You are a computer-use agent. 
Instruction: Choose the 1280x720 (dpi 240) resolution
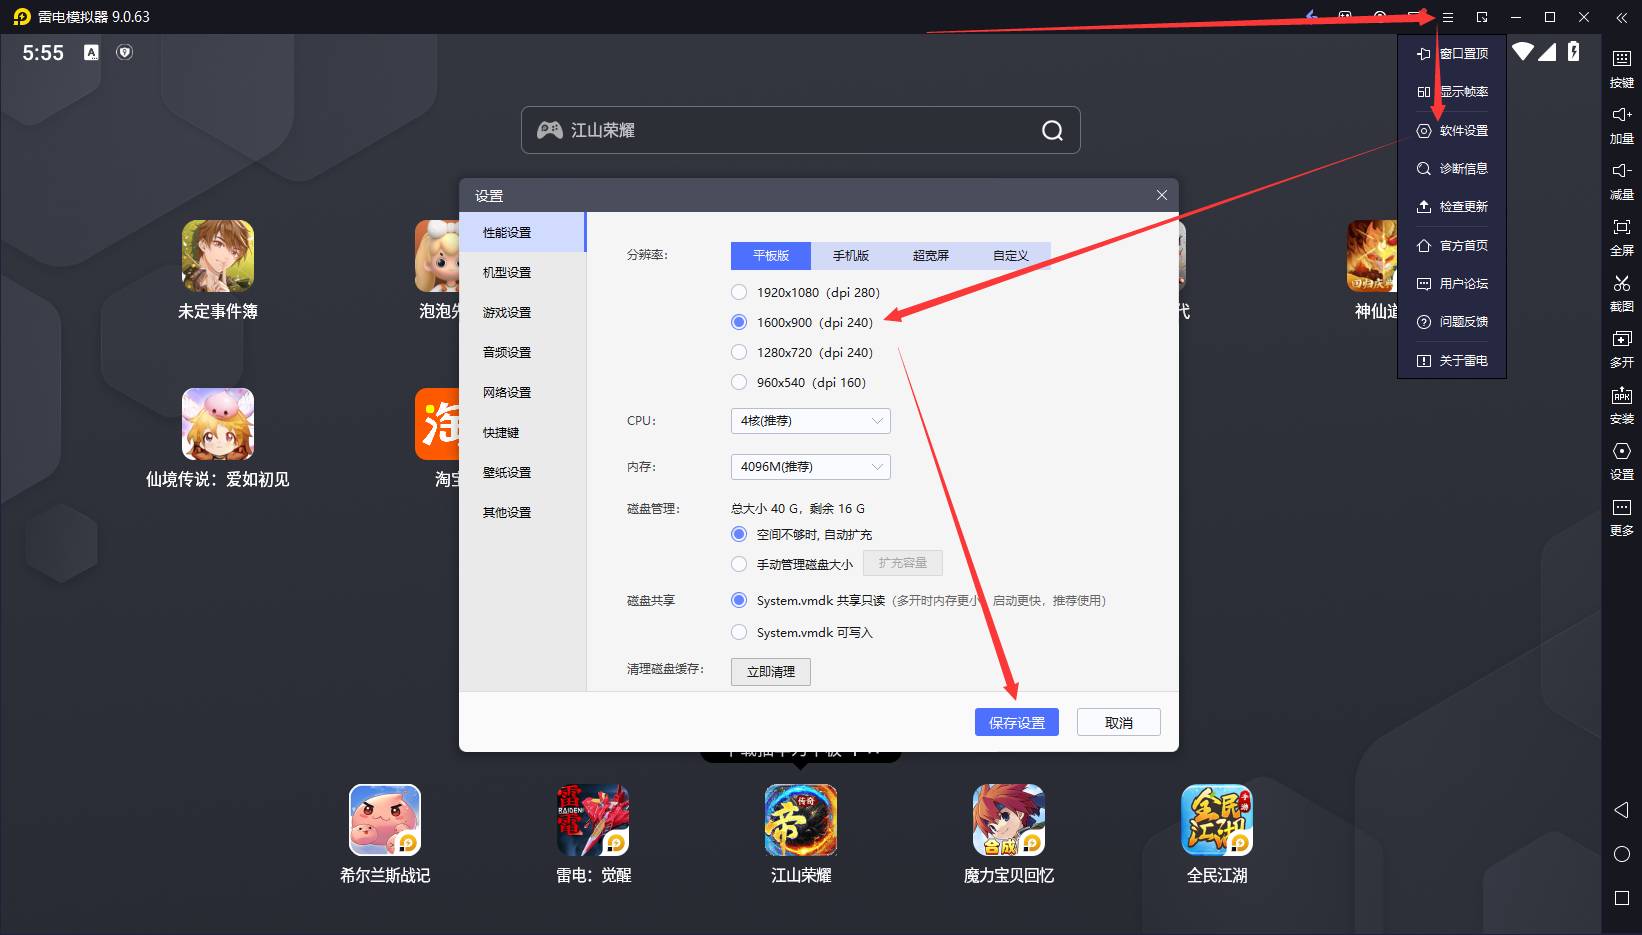pos(739,353)
